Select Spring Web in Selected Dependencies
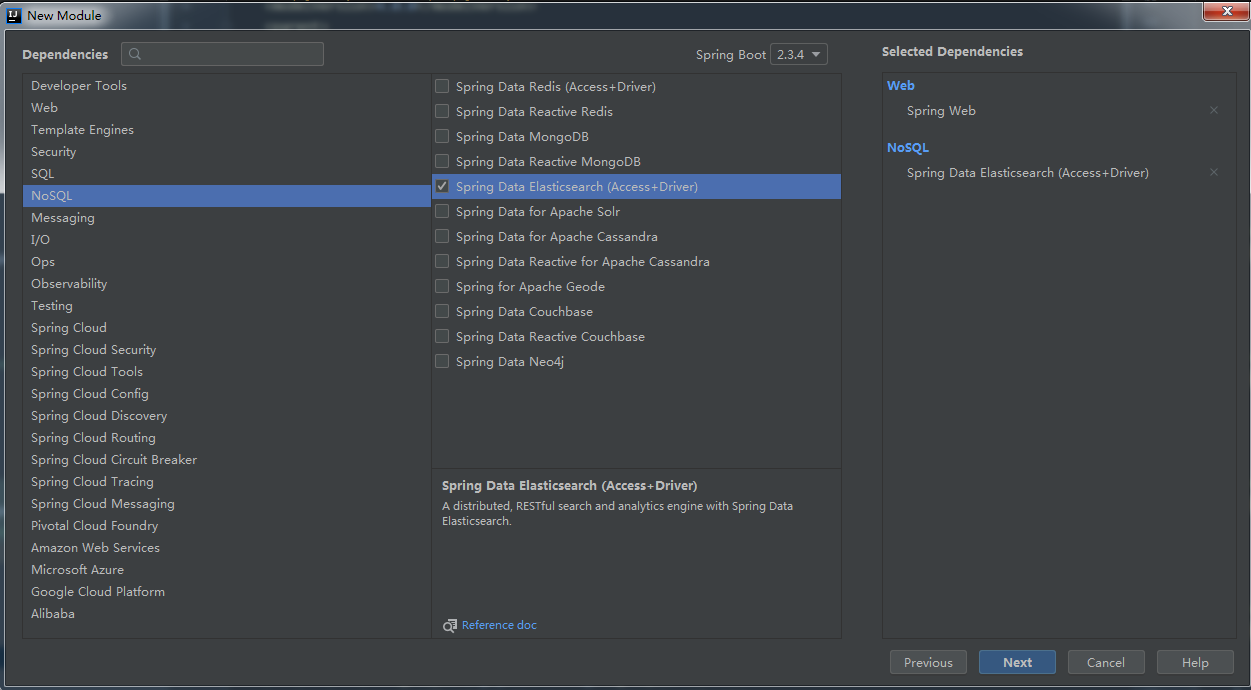1251x690 pixels. pyautogui.click(x=941, y=111)
